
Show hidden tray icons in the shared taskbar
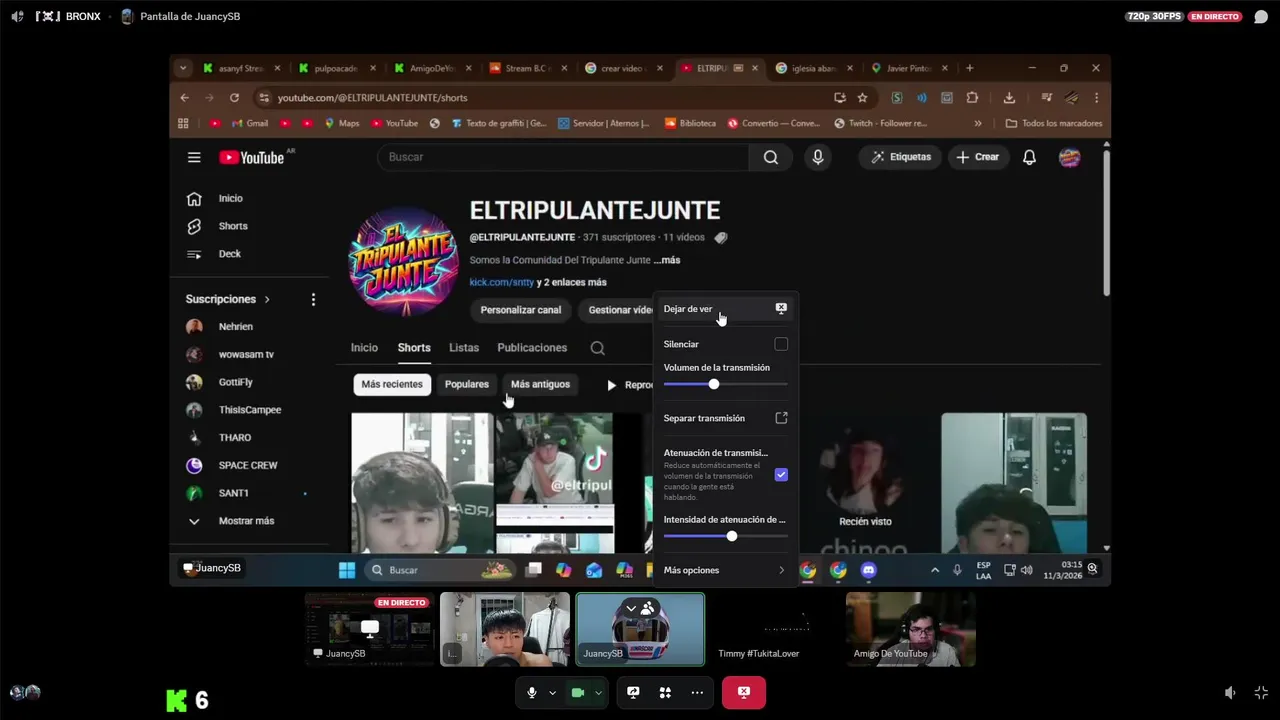[x=935, y=570]
